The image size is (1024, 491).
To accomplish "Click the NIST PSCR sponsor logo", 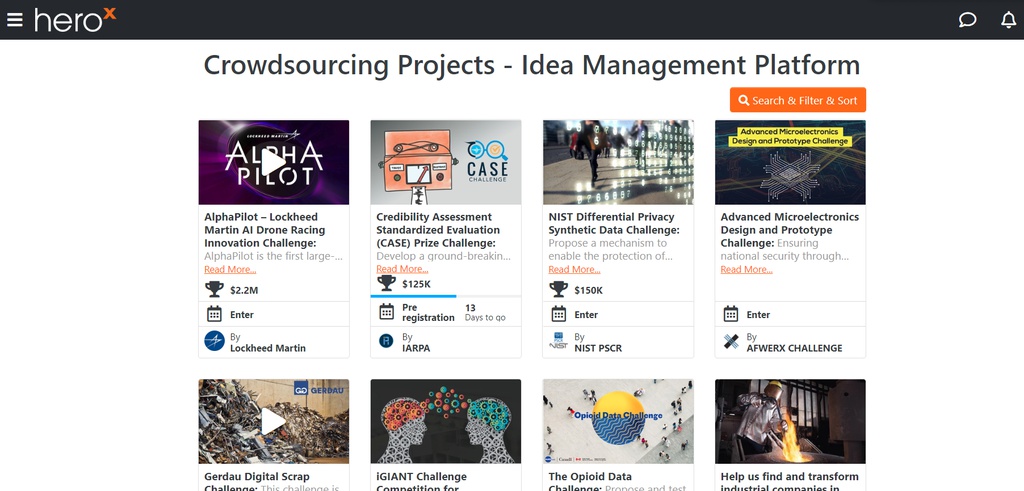I will (558, 341).
